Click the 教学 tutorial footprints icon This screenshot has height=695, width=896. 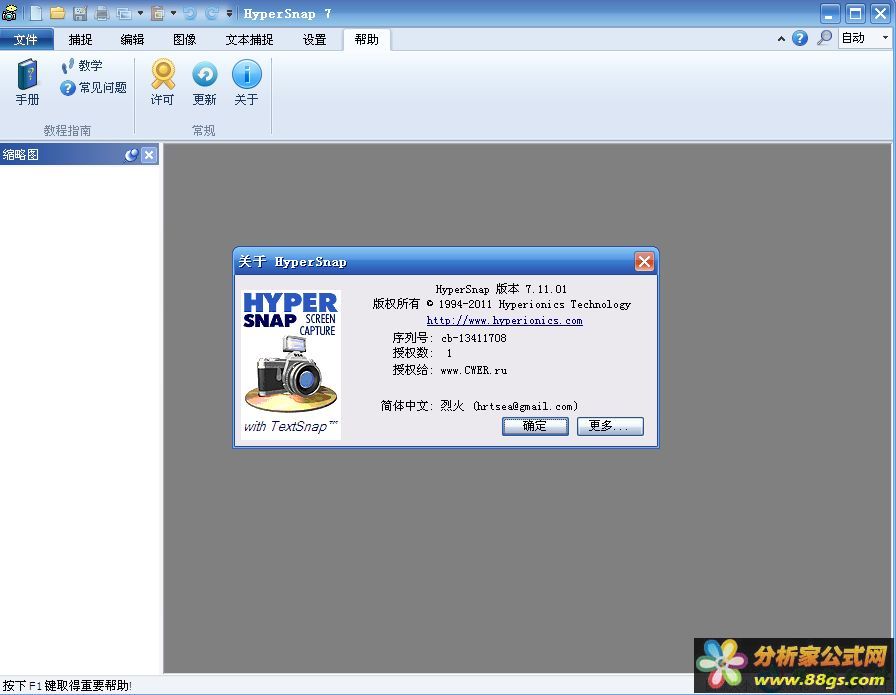[82, 65]
